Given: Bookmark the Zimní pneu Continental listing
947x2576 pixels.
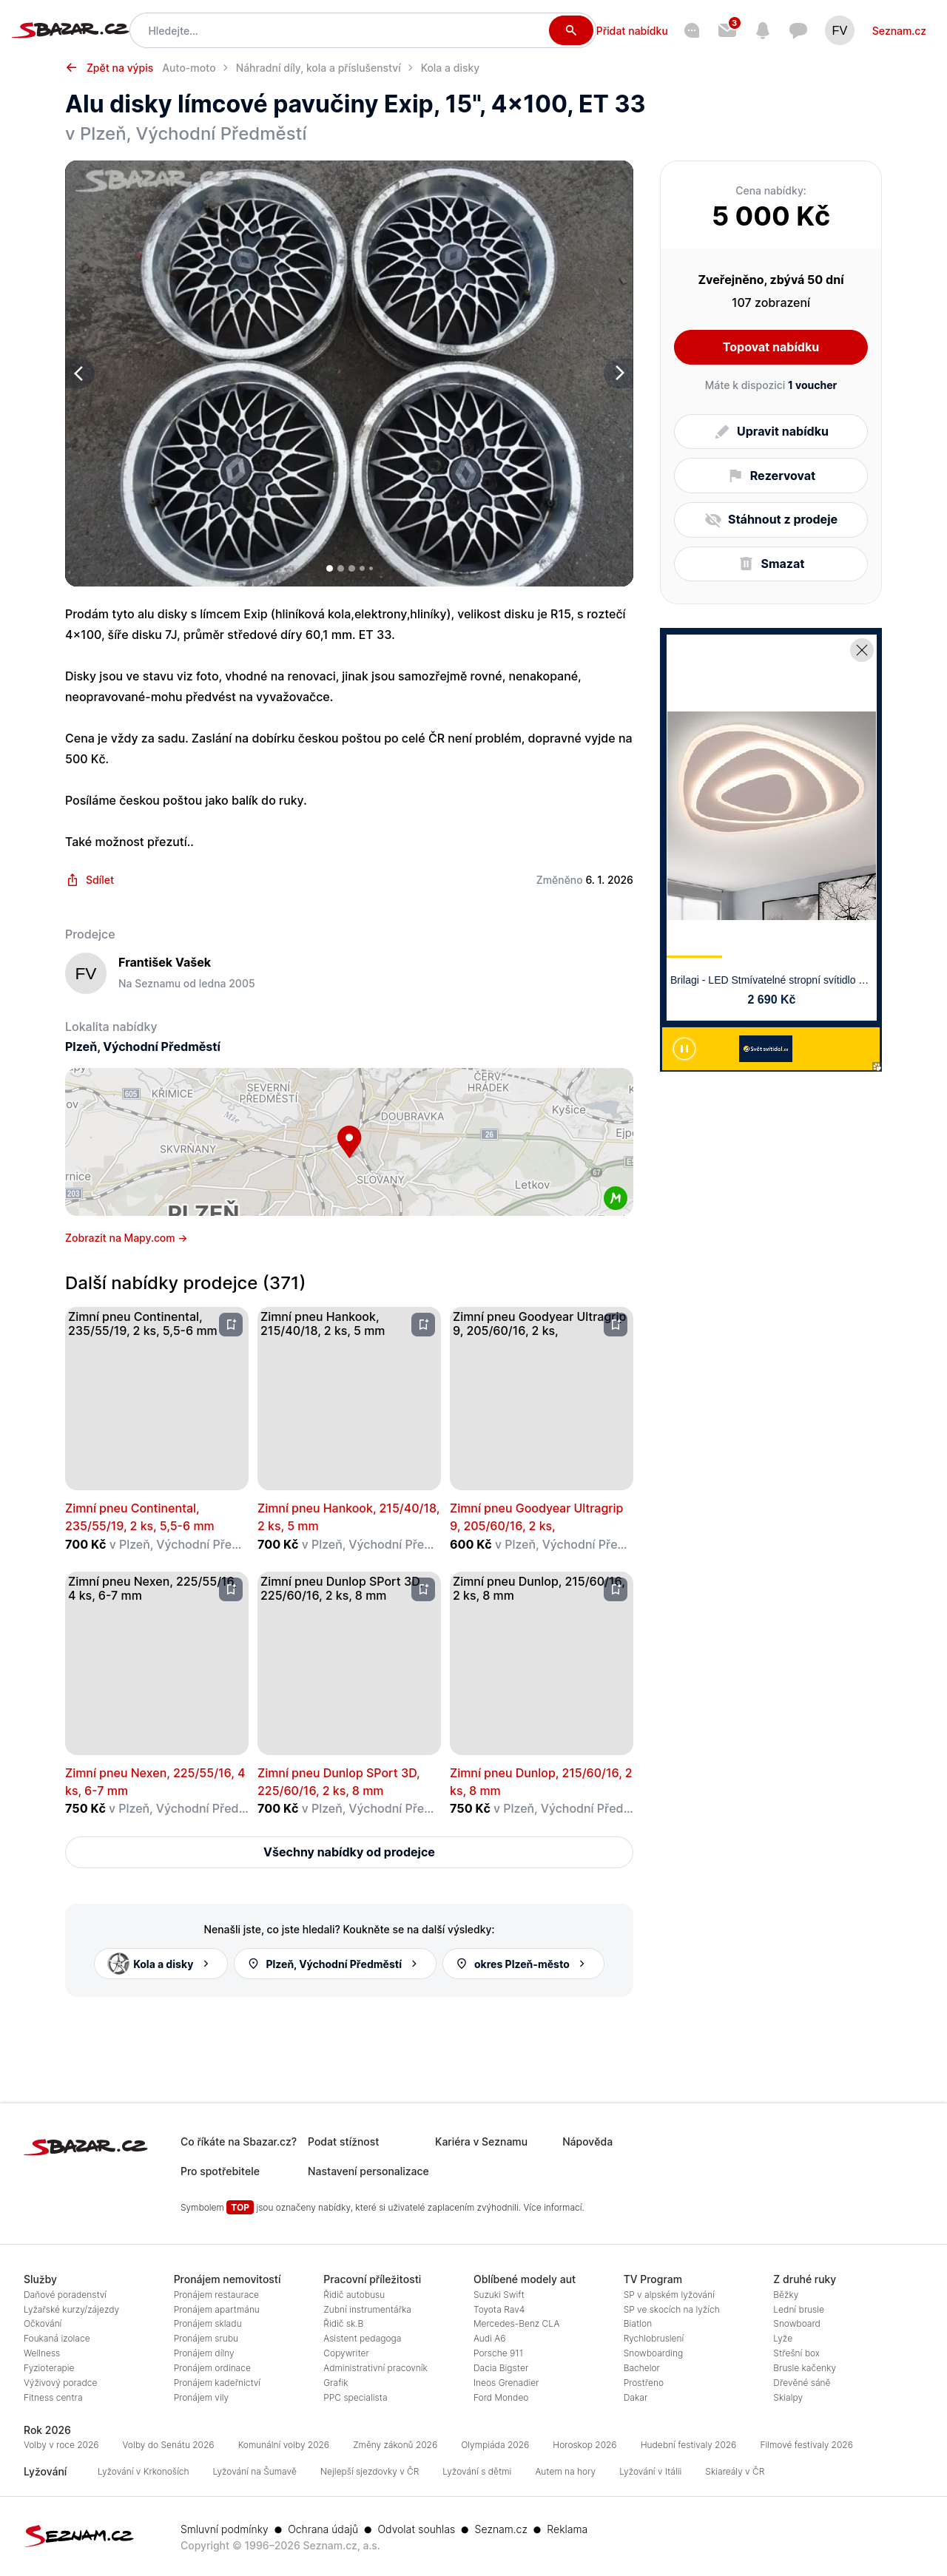Looking at the screenshot, I should [x=231, y=1324].
